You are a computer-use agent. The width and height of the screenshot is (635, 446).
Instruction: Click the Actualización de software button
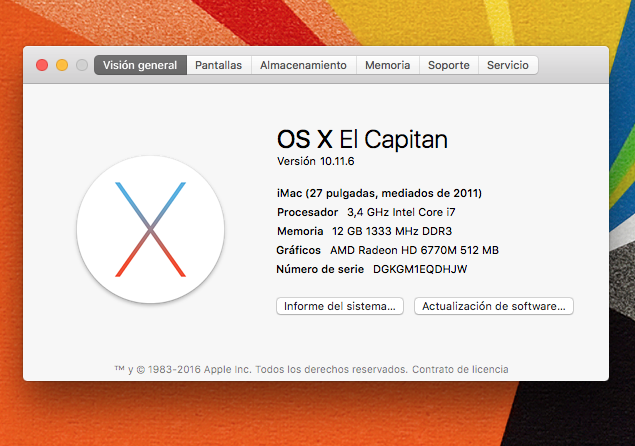point(494,306)
